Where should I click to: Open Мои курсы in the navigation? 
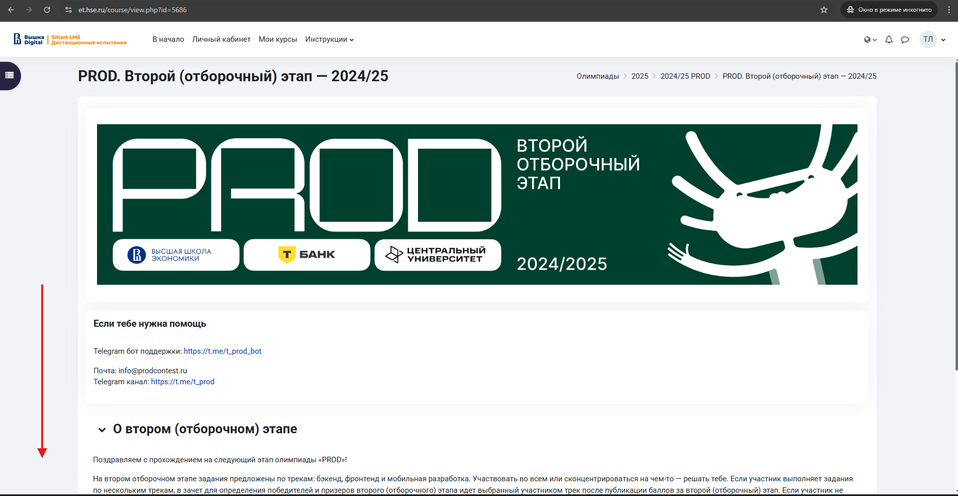tap(278, 39)
